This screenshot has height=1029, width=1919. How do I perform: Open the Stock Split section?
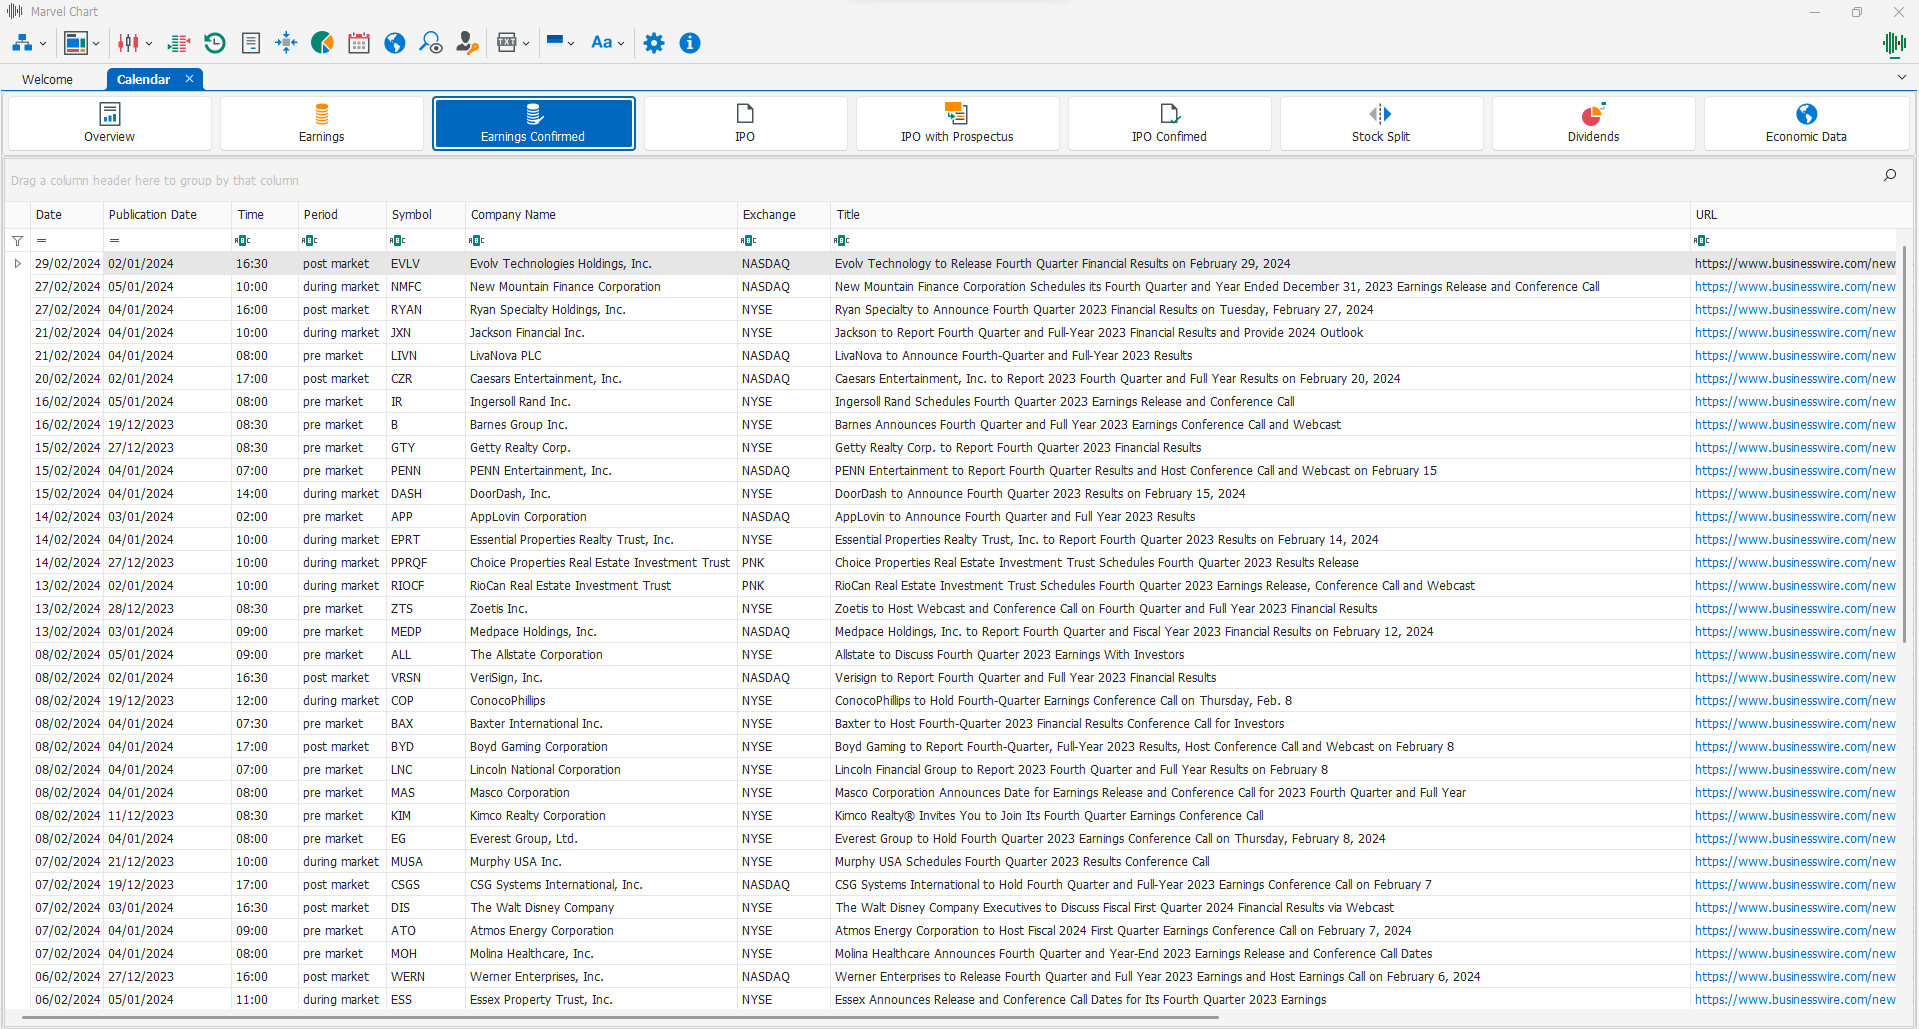click(x=1381, y=123)
